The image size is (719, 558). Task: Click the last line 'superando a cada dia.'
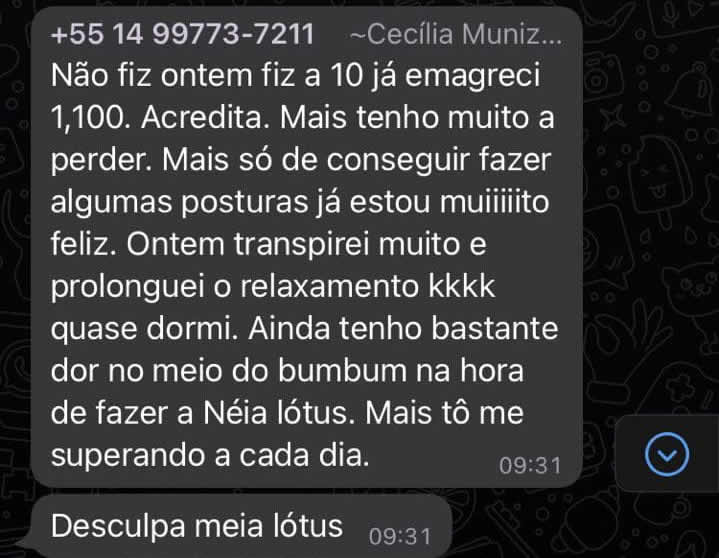(210, 455)
